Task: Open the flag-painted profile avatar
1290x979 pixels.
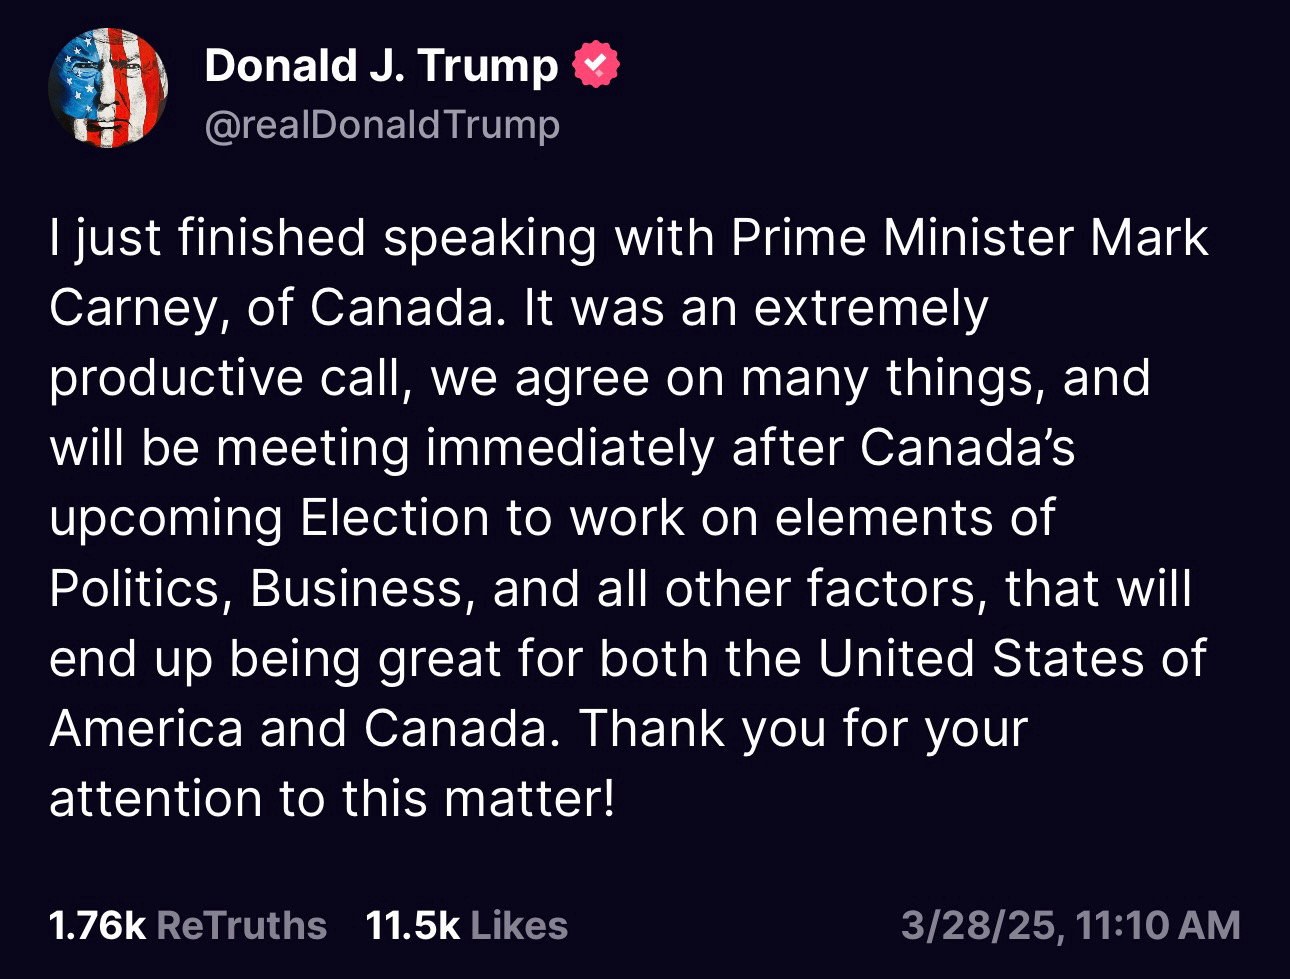Action: tap(108, 88)
